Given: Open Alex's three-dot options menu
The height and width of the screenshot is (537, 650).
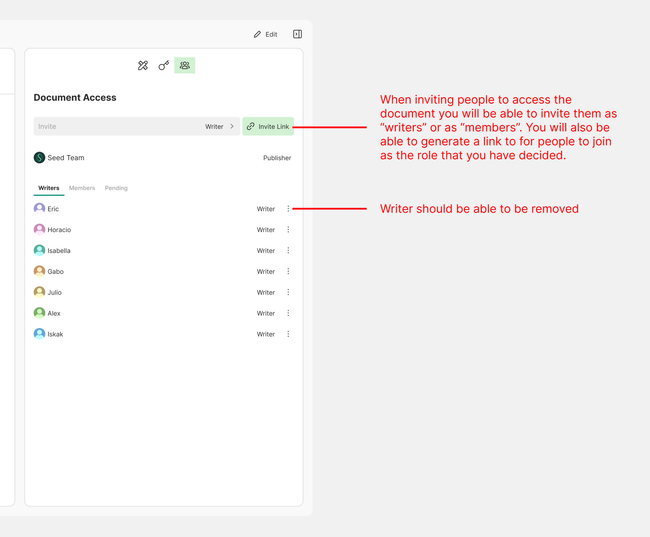Looking at the screenshot, I should pyautogui.click(x=288, y=313).
